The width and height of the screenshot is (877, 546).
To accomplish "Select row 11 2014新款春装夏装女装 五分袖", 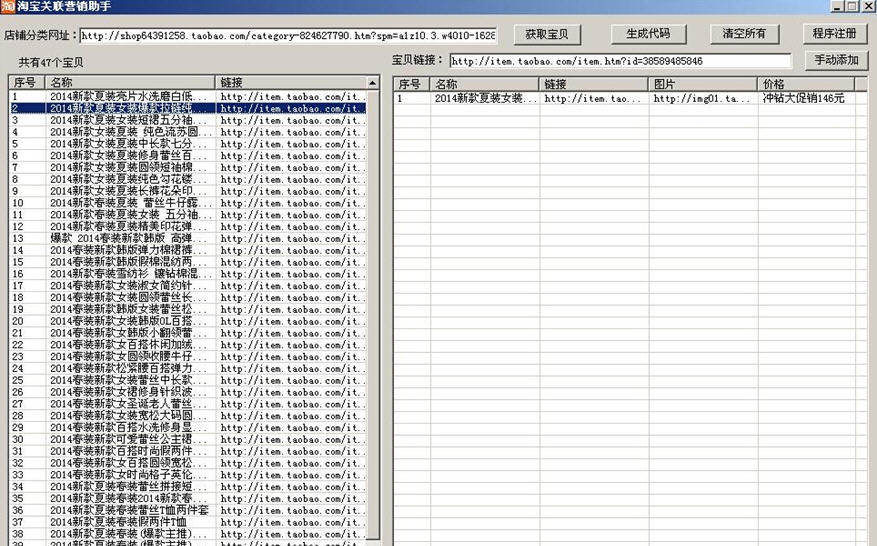I will point(188,215).
